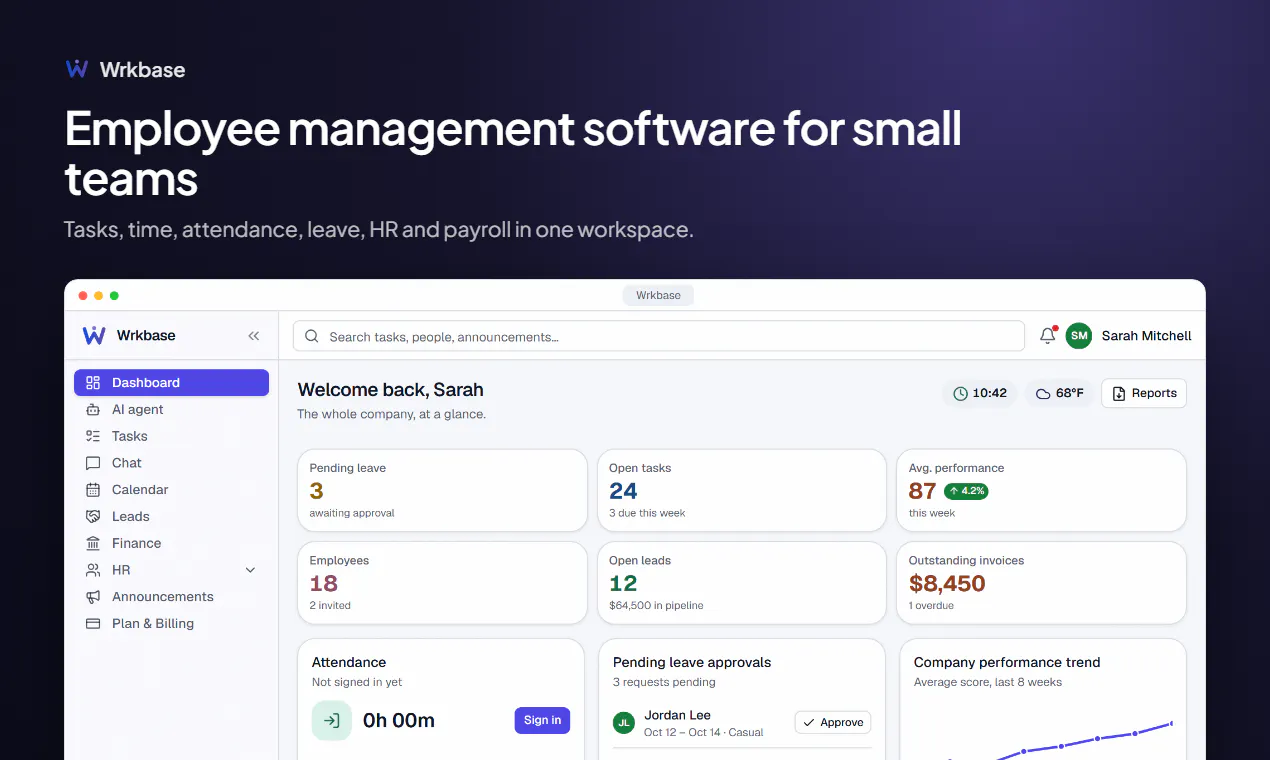Click the JL avatar for Jordan Lee

coord(624,723)
